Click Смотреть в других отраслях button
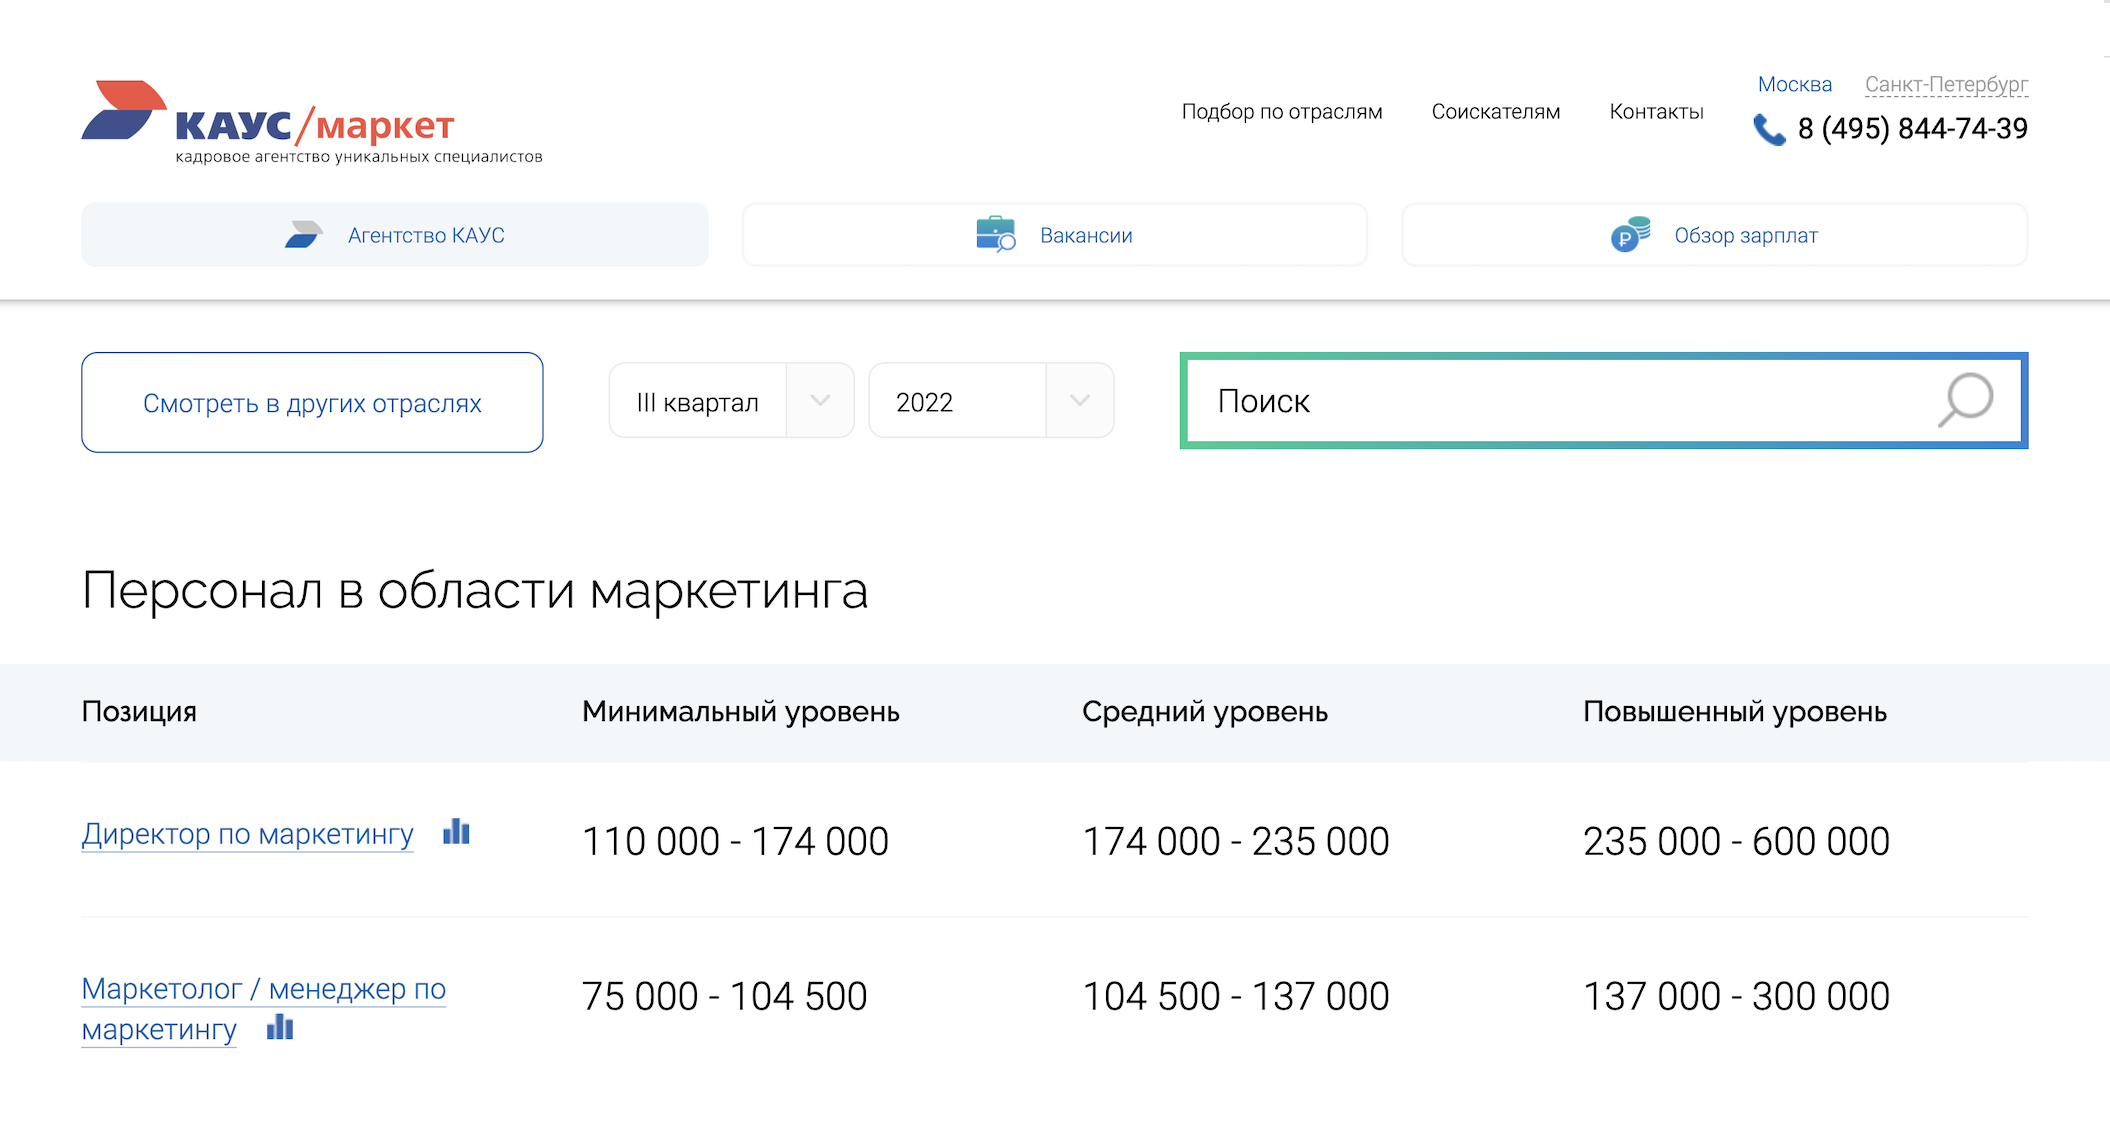 pyautogui.click(x=312, y=402)
